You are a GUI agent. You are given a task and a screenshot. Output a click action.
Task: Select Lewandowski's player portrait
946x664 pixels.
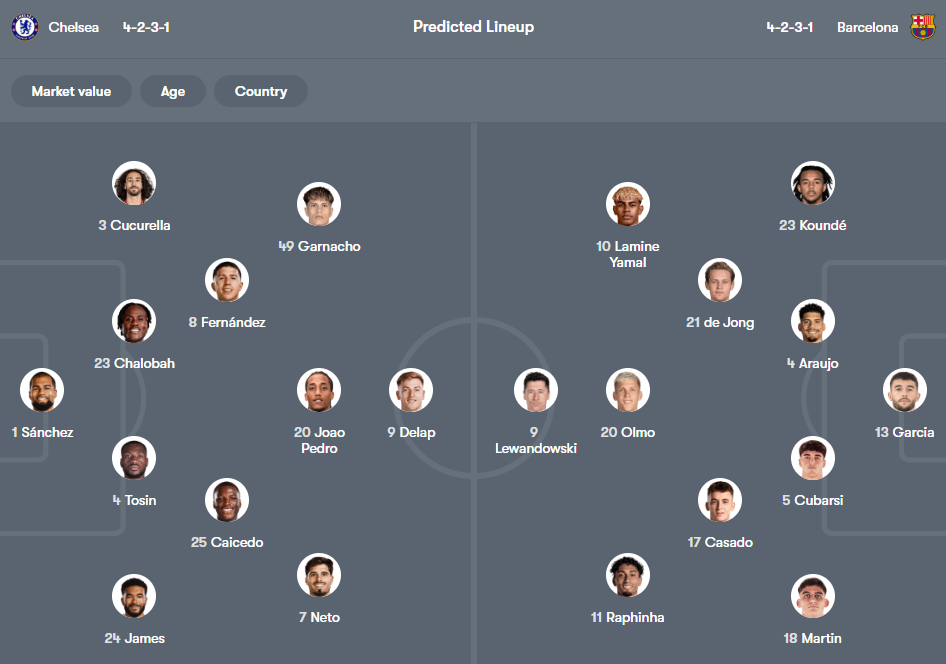click(536, 390)
